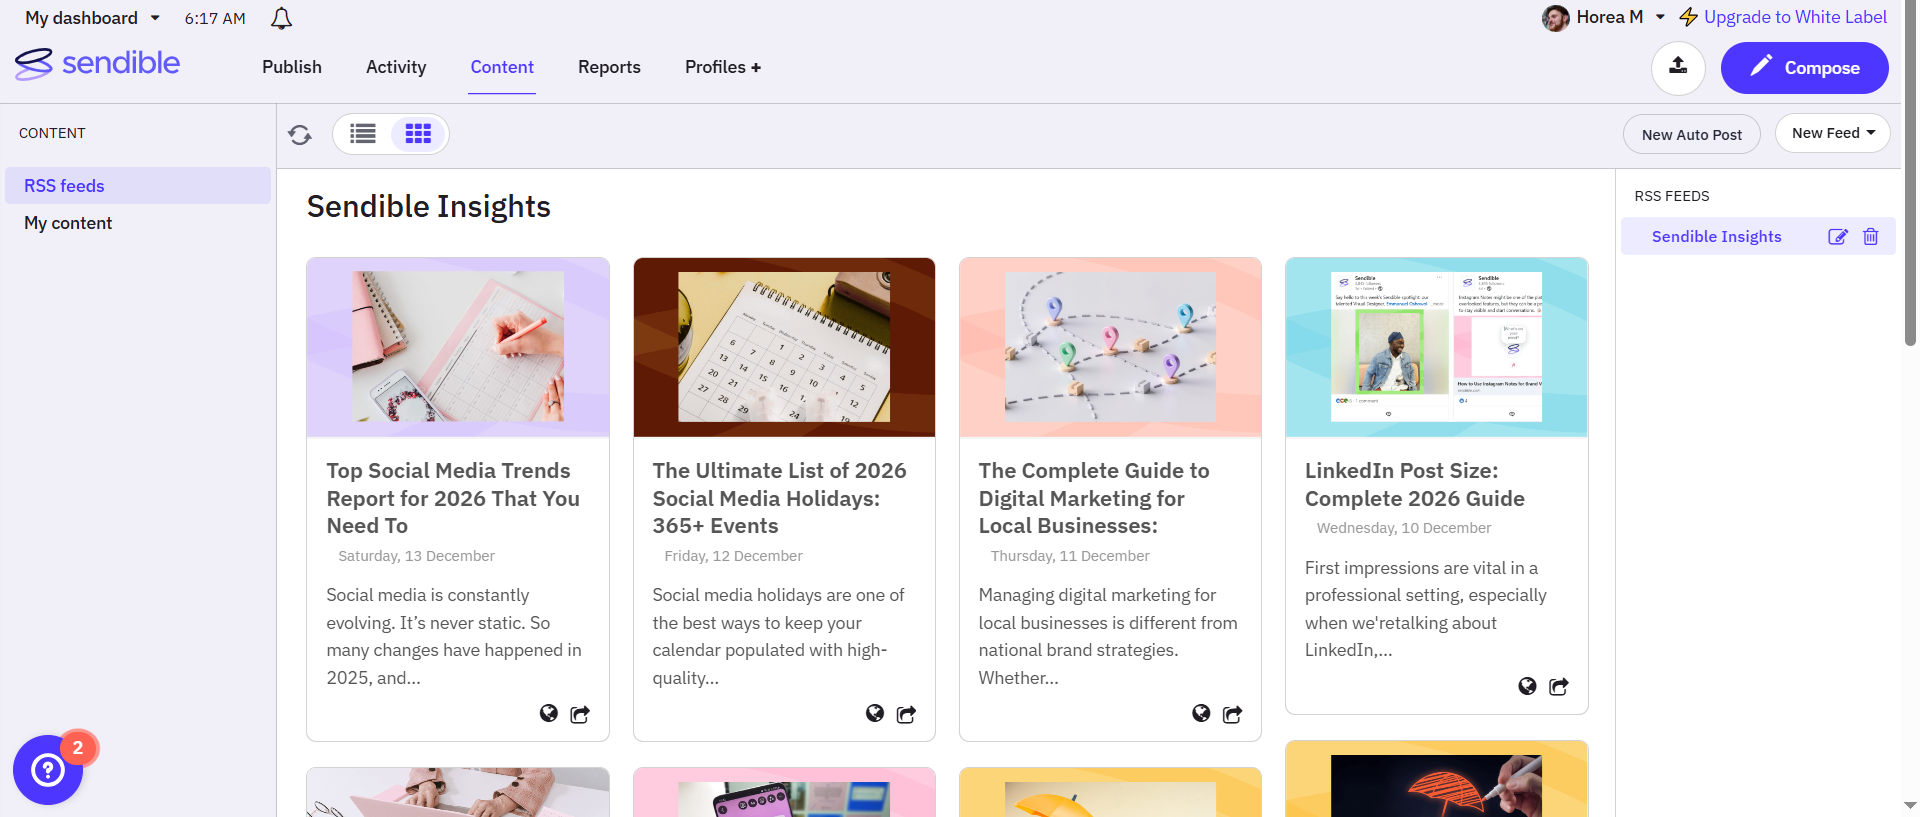Open the Activity tab
This screenshot has width=1920, height=817.
click(x=396, y=67)
